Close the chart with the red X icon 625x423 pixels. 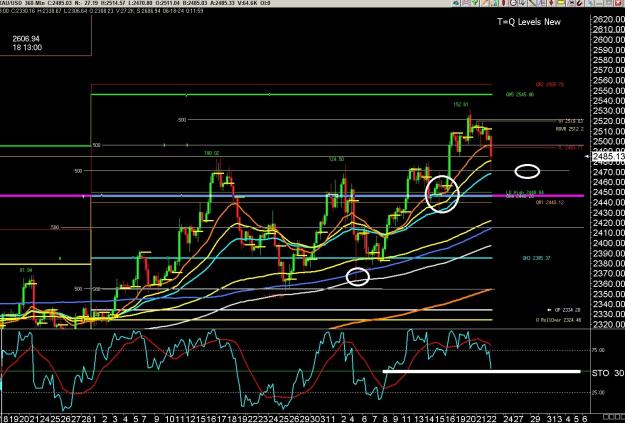click(618, 3)
